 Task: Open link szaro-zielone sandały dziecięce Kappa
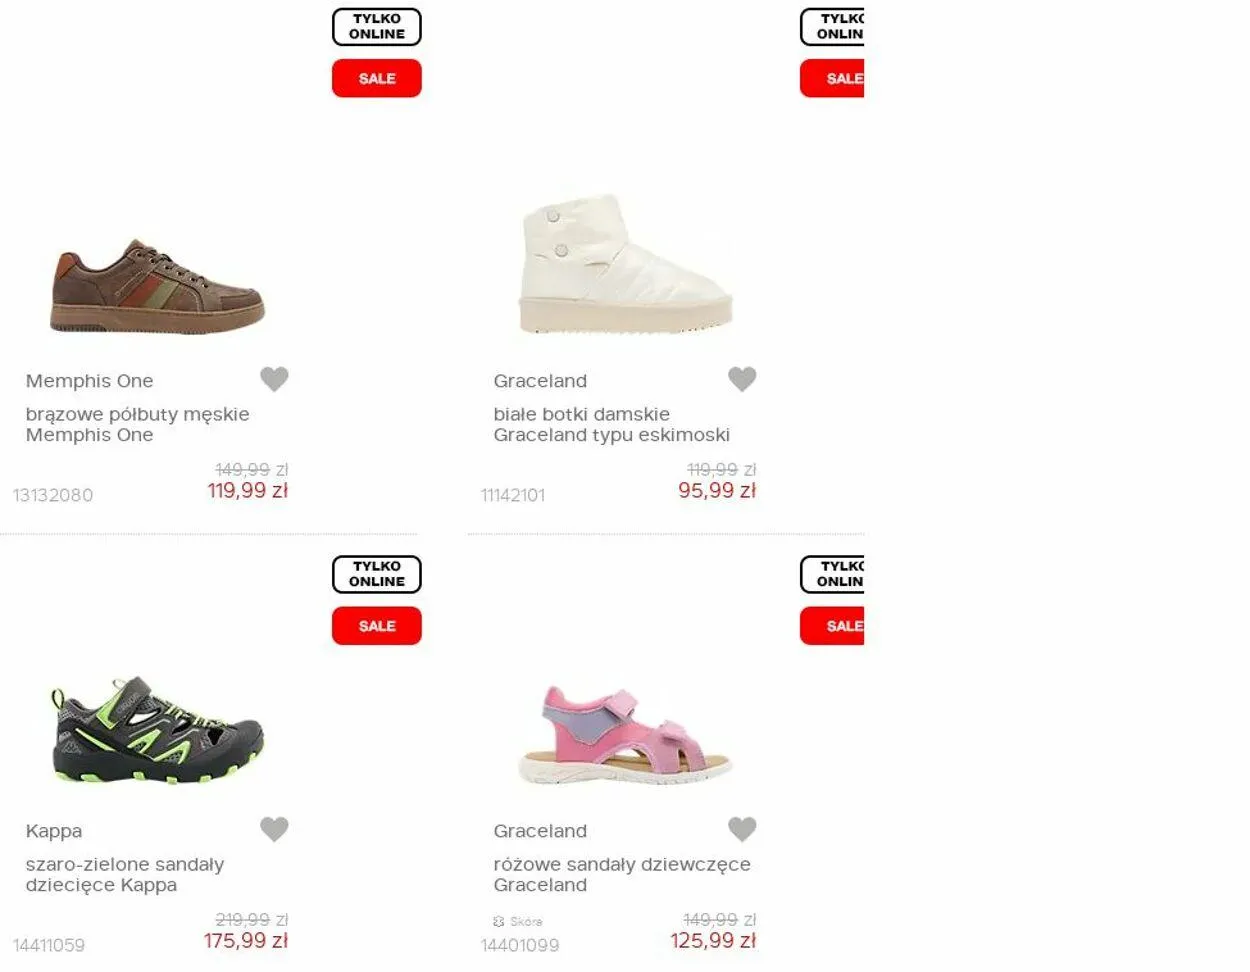[x=125, y=874]
